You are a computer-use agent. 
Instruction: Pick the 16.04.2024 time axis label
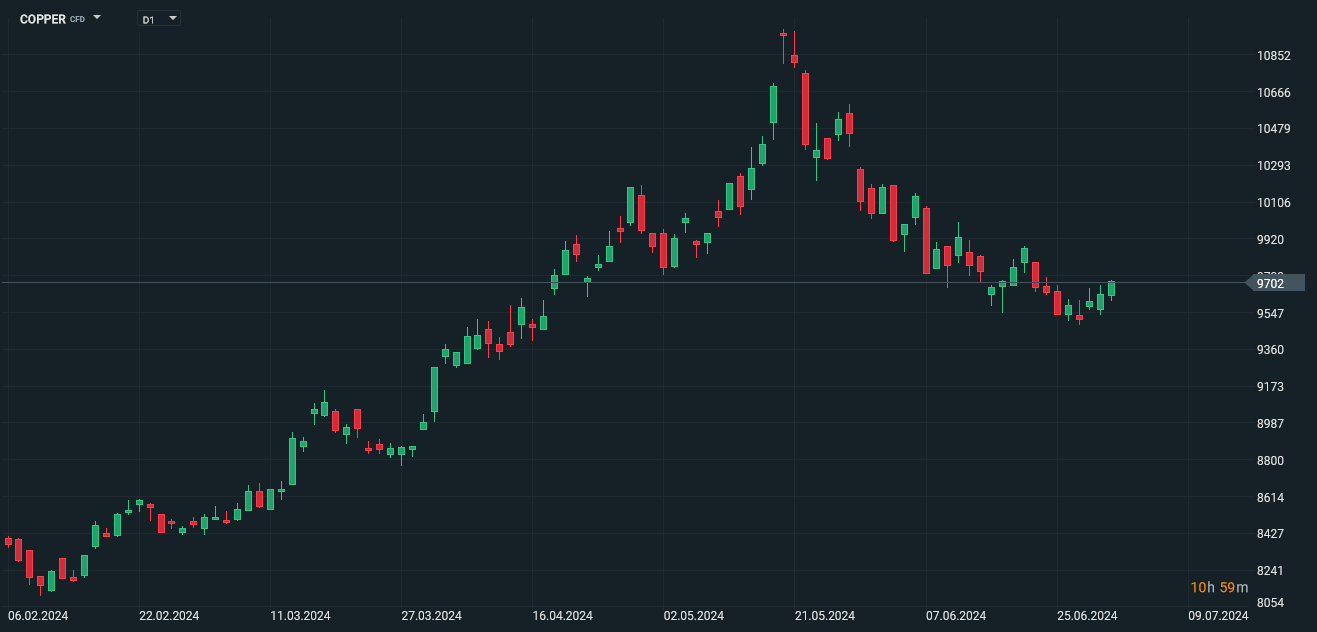(x=563, y=616)
